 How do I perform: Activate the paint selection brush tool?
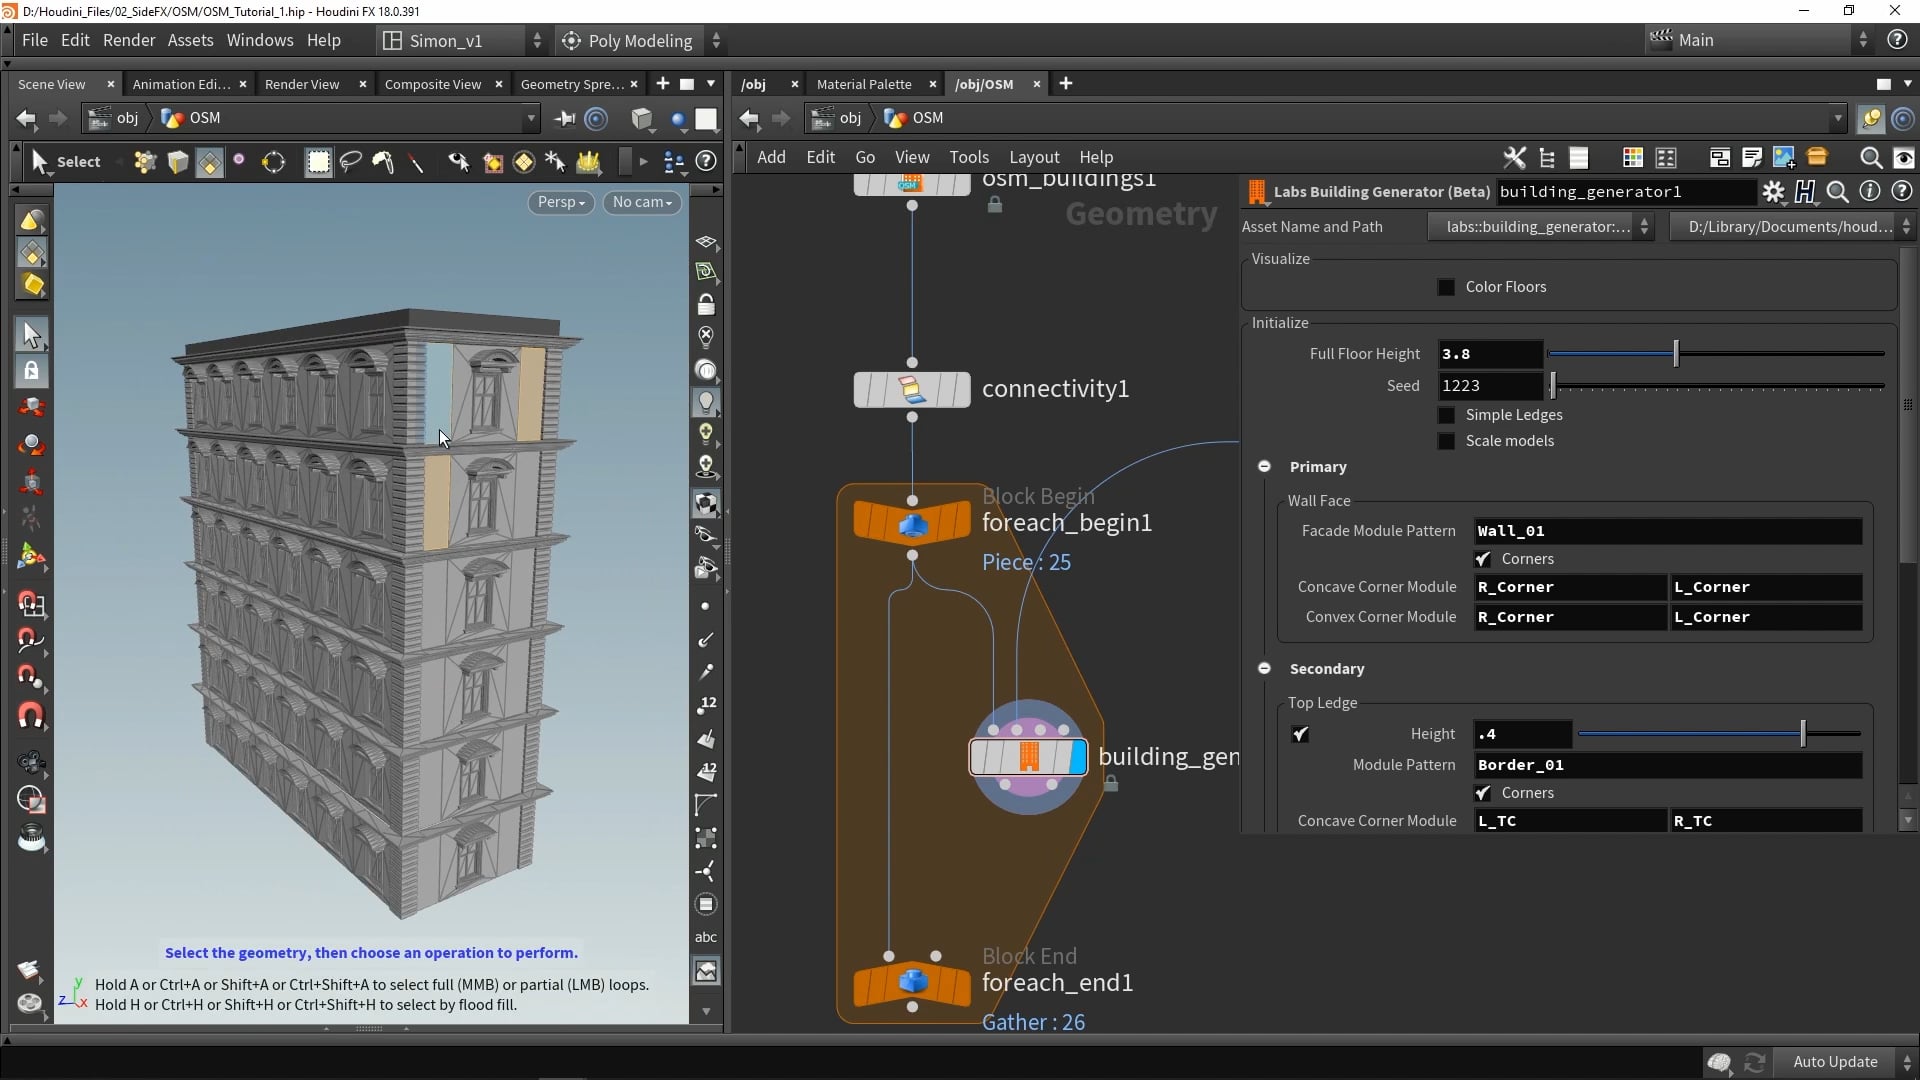pyautogui.click(x=384, y=162)
